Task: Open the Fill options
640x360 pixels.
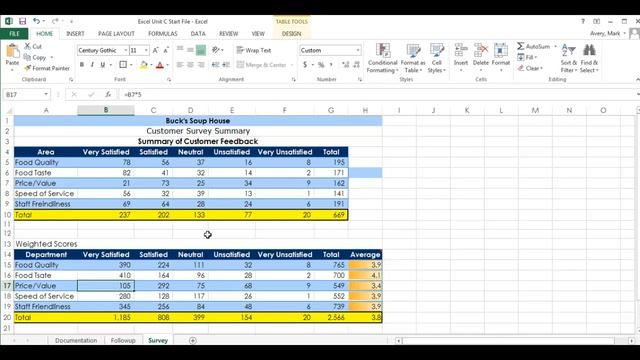Action: [x=527, y=58]
